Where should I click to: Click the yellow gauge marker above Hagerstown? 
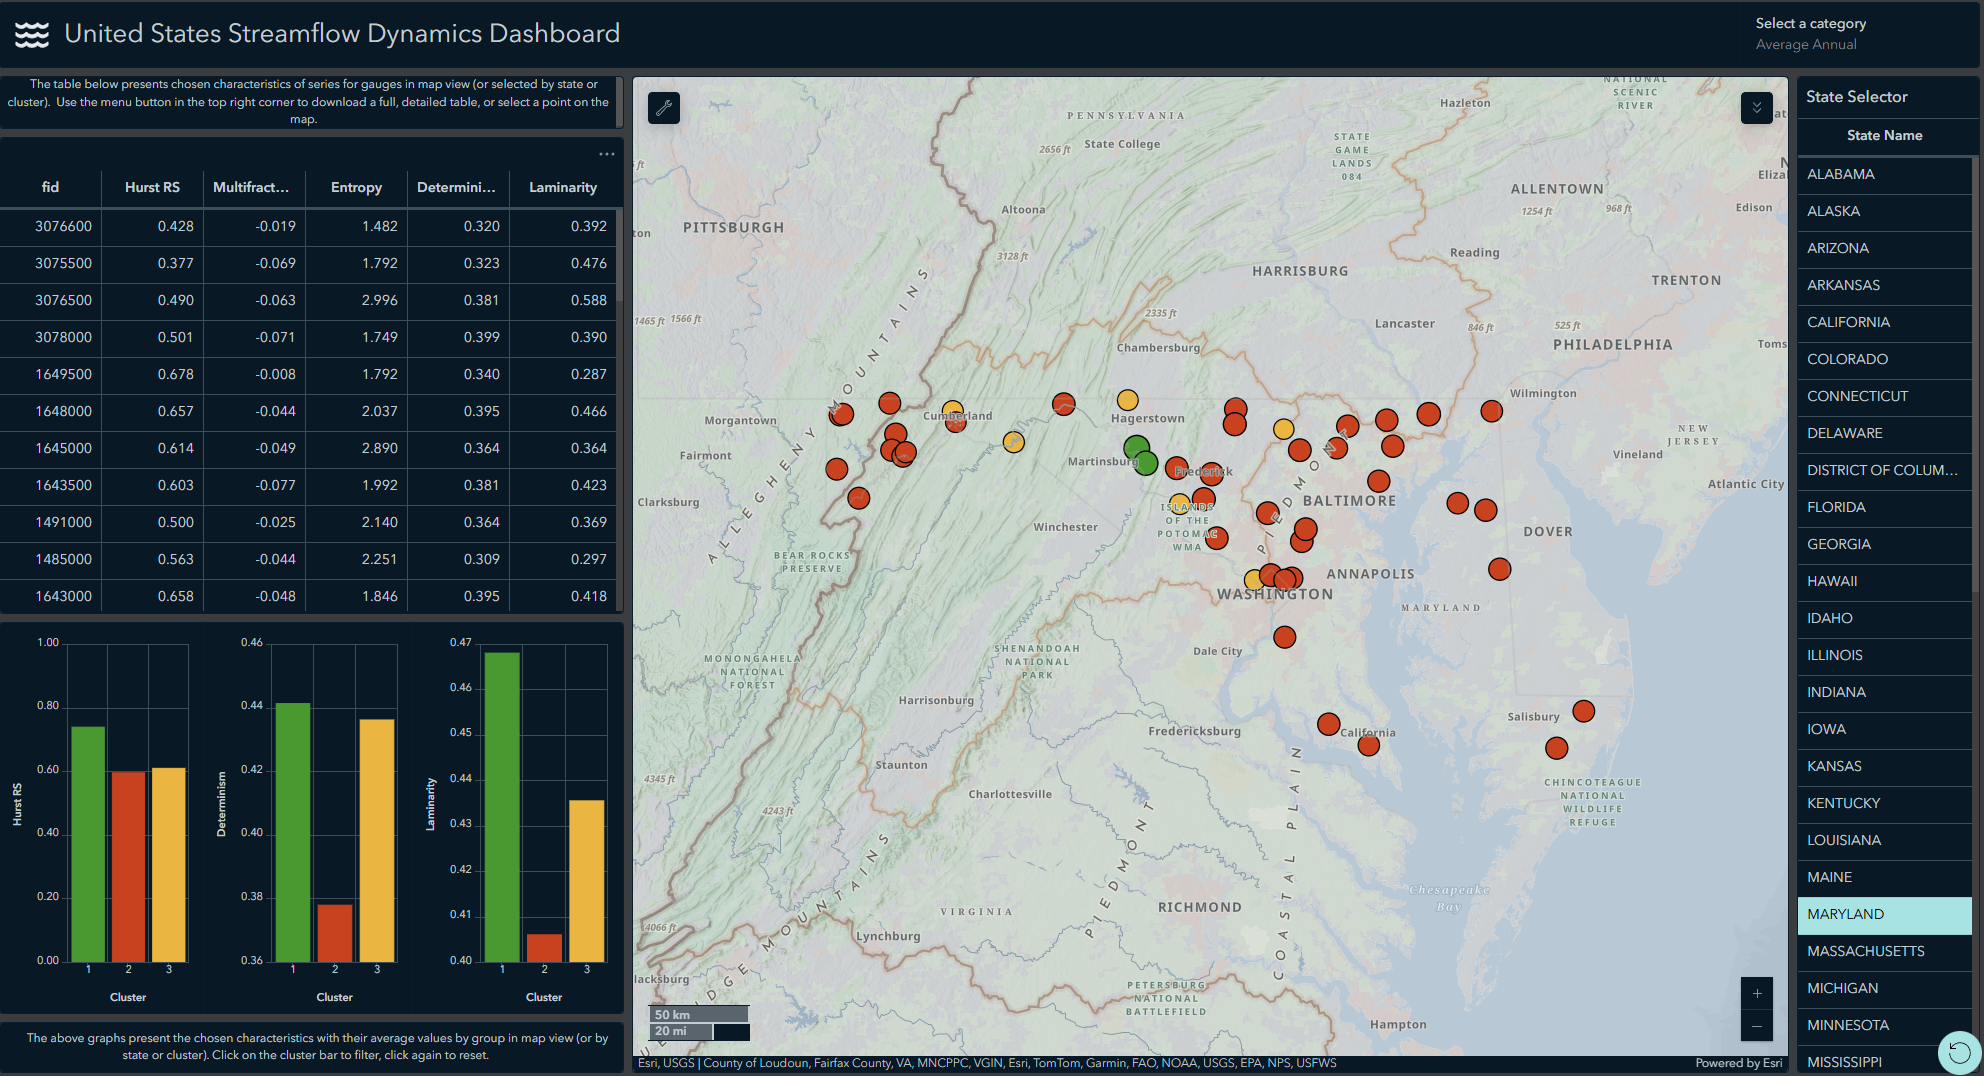point(1127,400)
